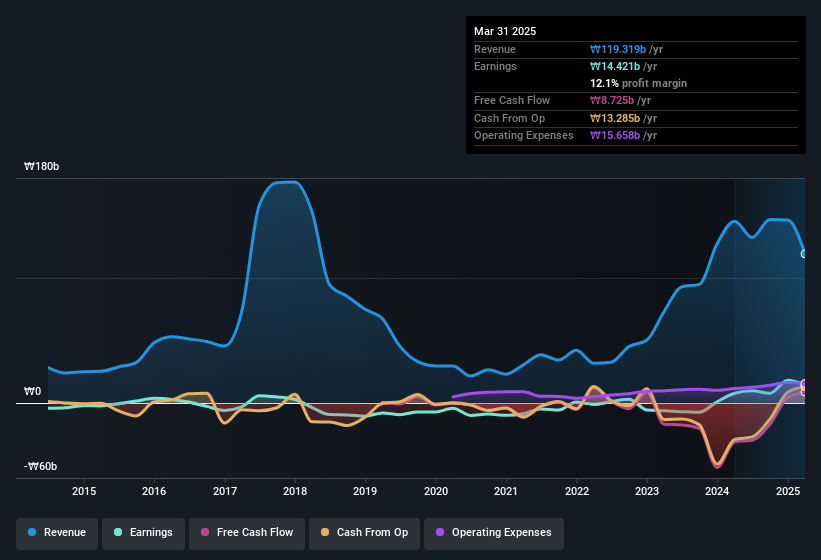Click the purple Operating Expenses dot
Image resolution: width=821 pixels, height=560 pixels.
point(440,532)
